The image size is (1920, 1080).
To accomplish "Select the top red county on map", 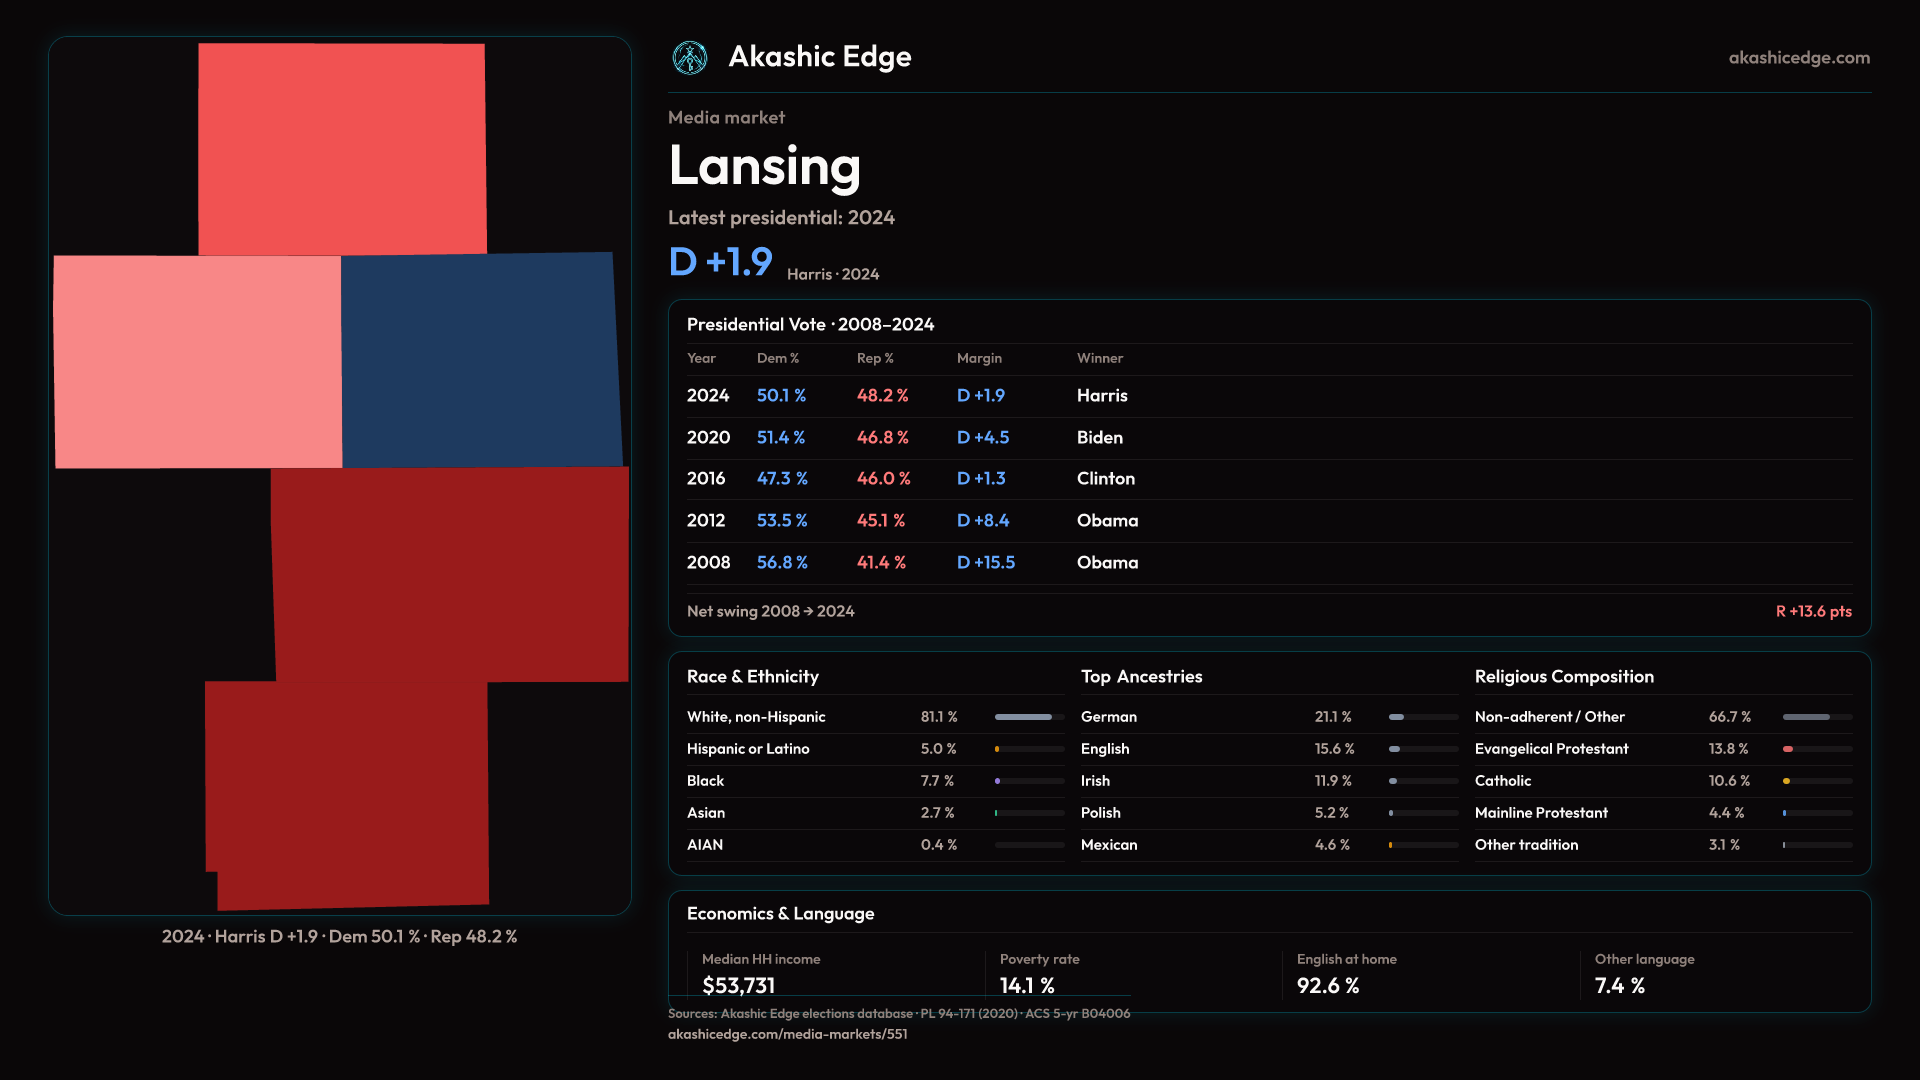I will click(x=342, y=150).
